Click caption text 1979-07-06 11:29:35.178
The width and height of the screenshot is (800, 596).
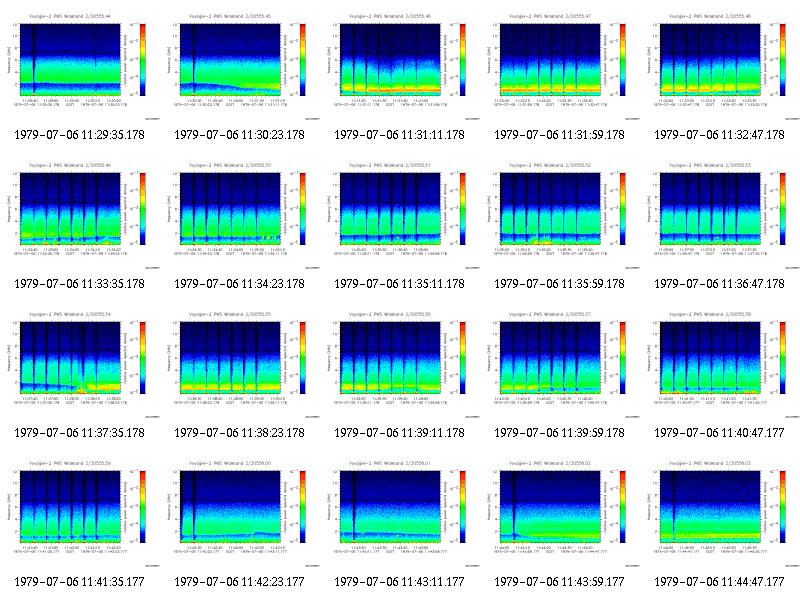pyautogui.click(x=80, y=135)
